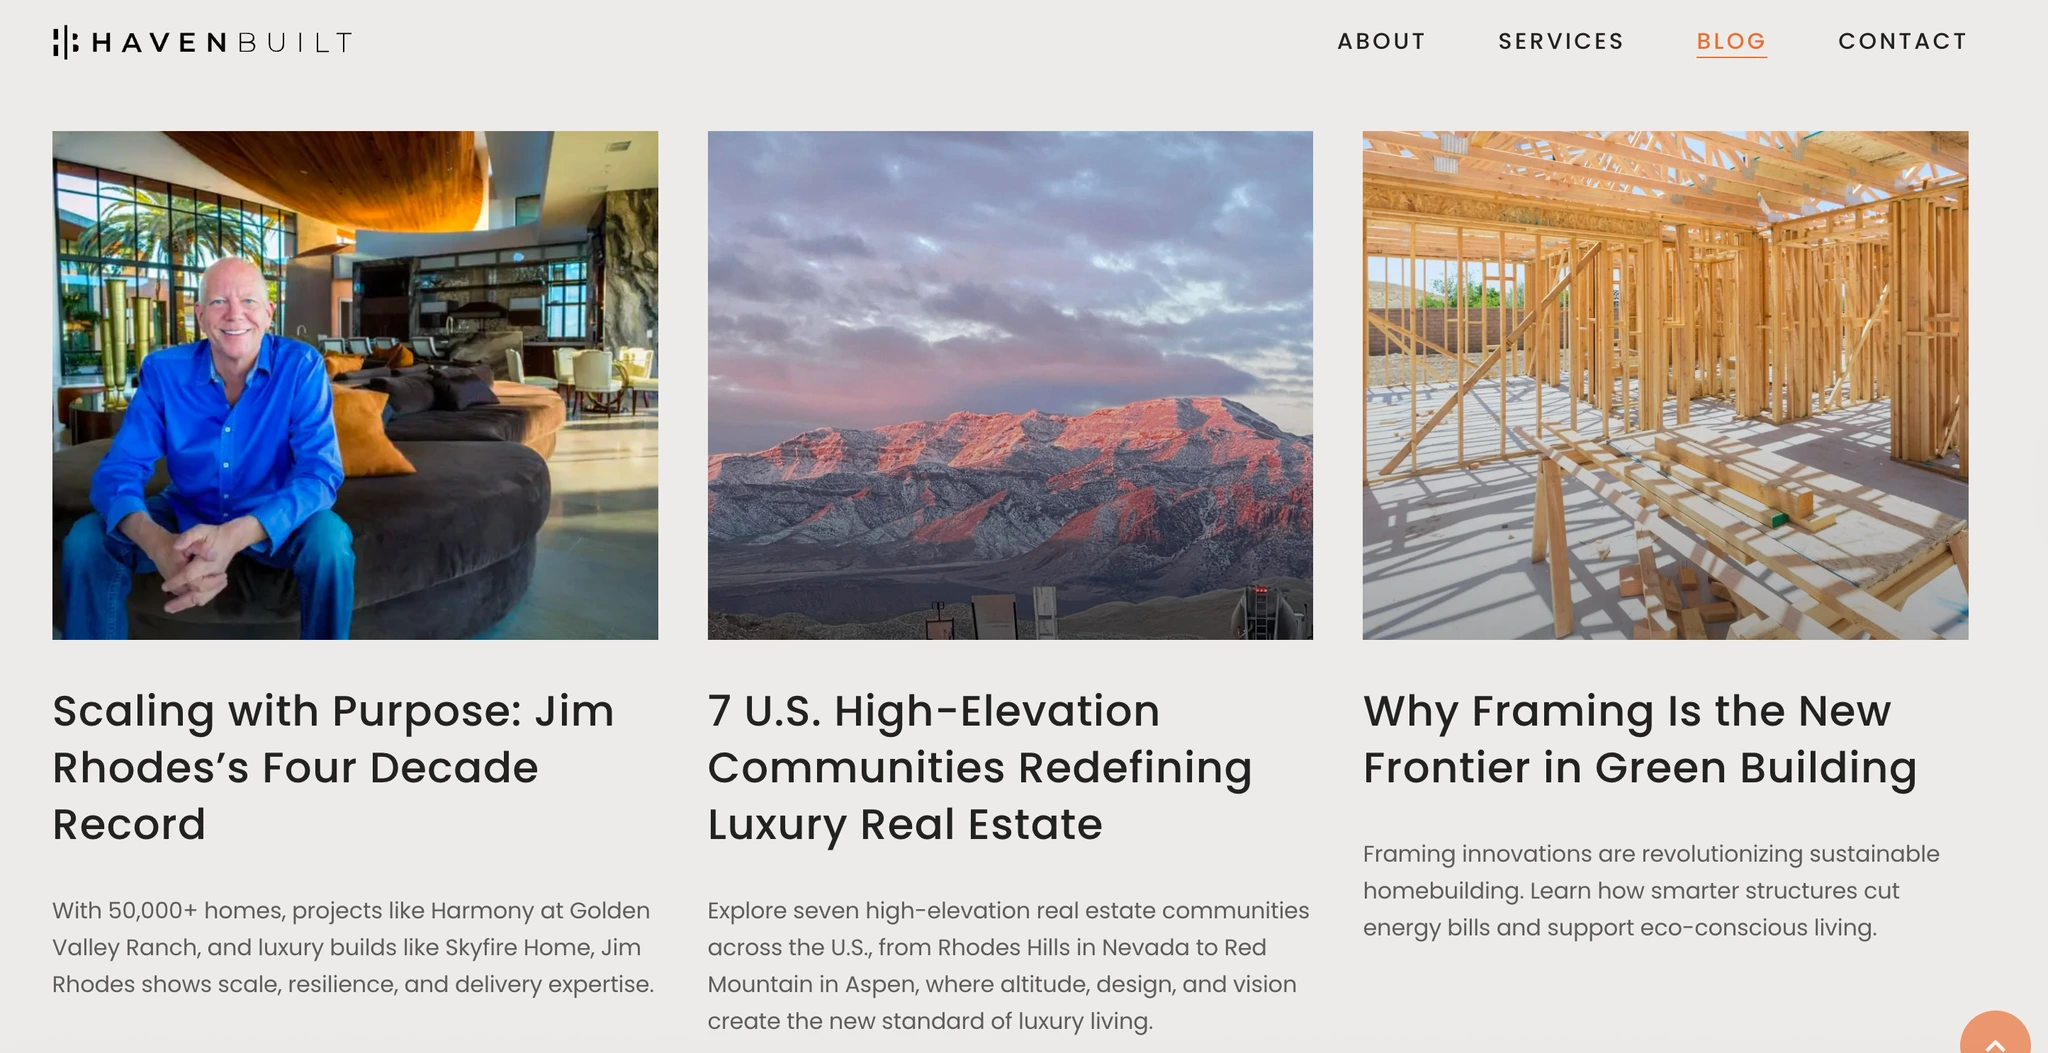This screenshot has height=1053, width=2048.
Task: Open the wooden house framing thumbnail
Action: point(1665,385)
